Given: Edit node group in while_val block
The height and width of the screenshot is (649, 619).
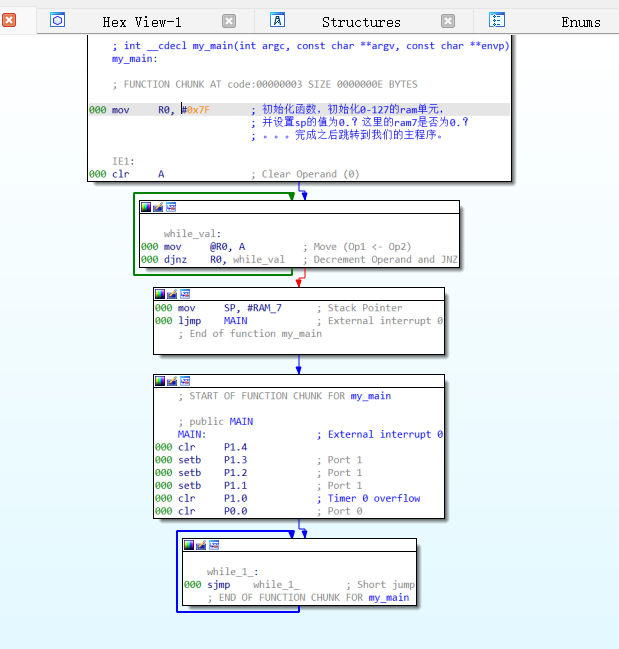Looking at the screenshot, I should [158, 207].
